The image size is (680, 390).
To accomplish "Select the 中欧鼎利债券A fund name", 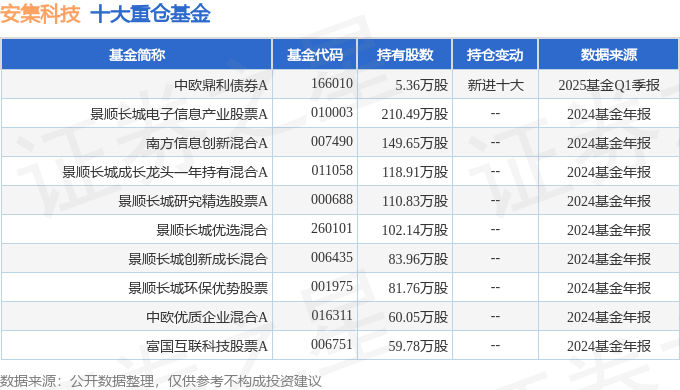I will 221,85.
